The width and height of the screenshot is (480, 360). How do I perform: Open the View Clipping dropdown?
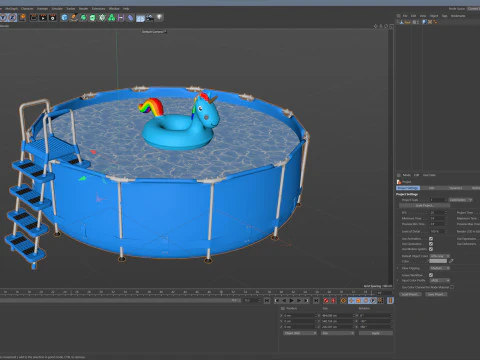tap(440, 268)
